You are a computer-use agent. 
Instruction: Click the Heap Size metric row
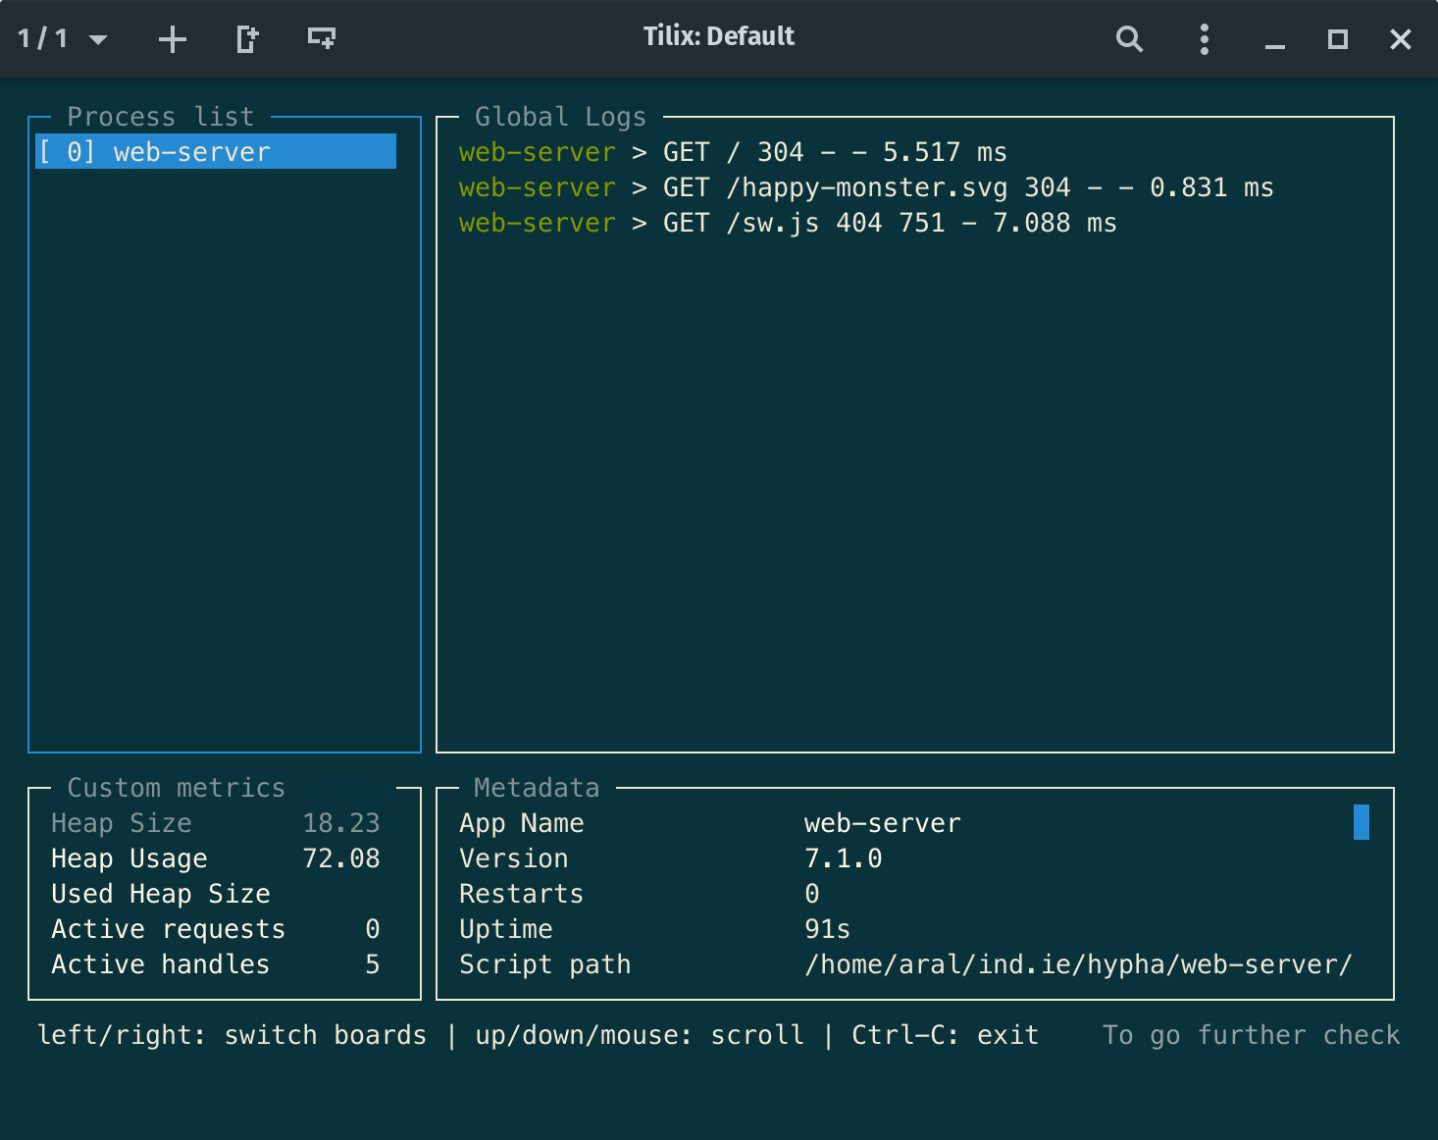click(x=215, y=823)
